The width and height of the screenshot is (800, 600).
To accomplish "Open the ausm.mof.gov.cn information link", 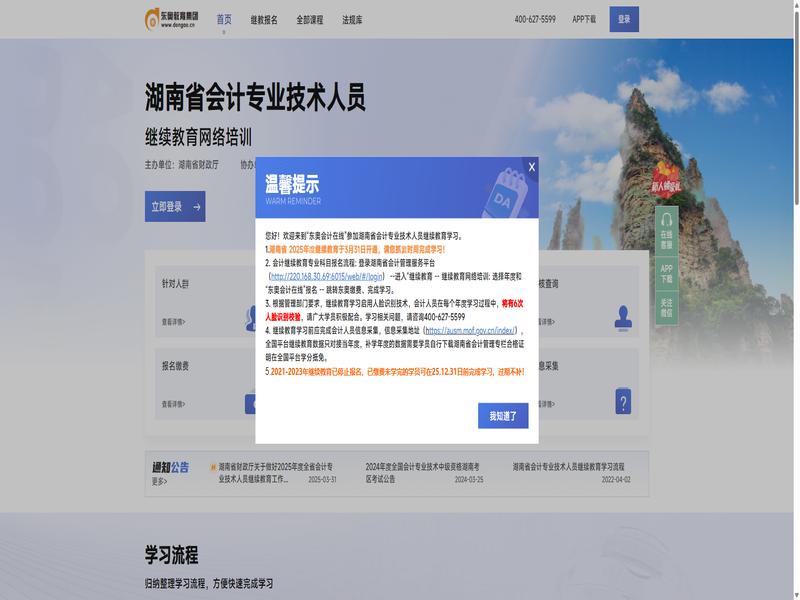I will (471, 329).
